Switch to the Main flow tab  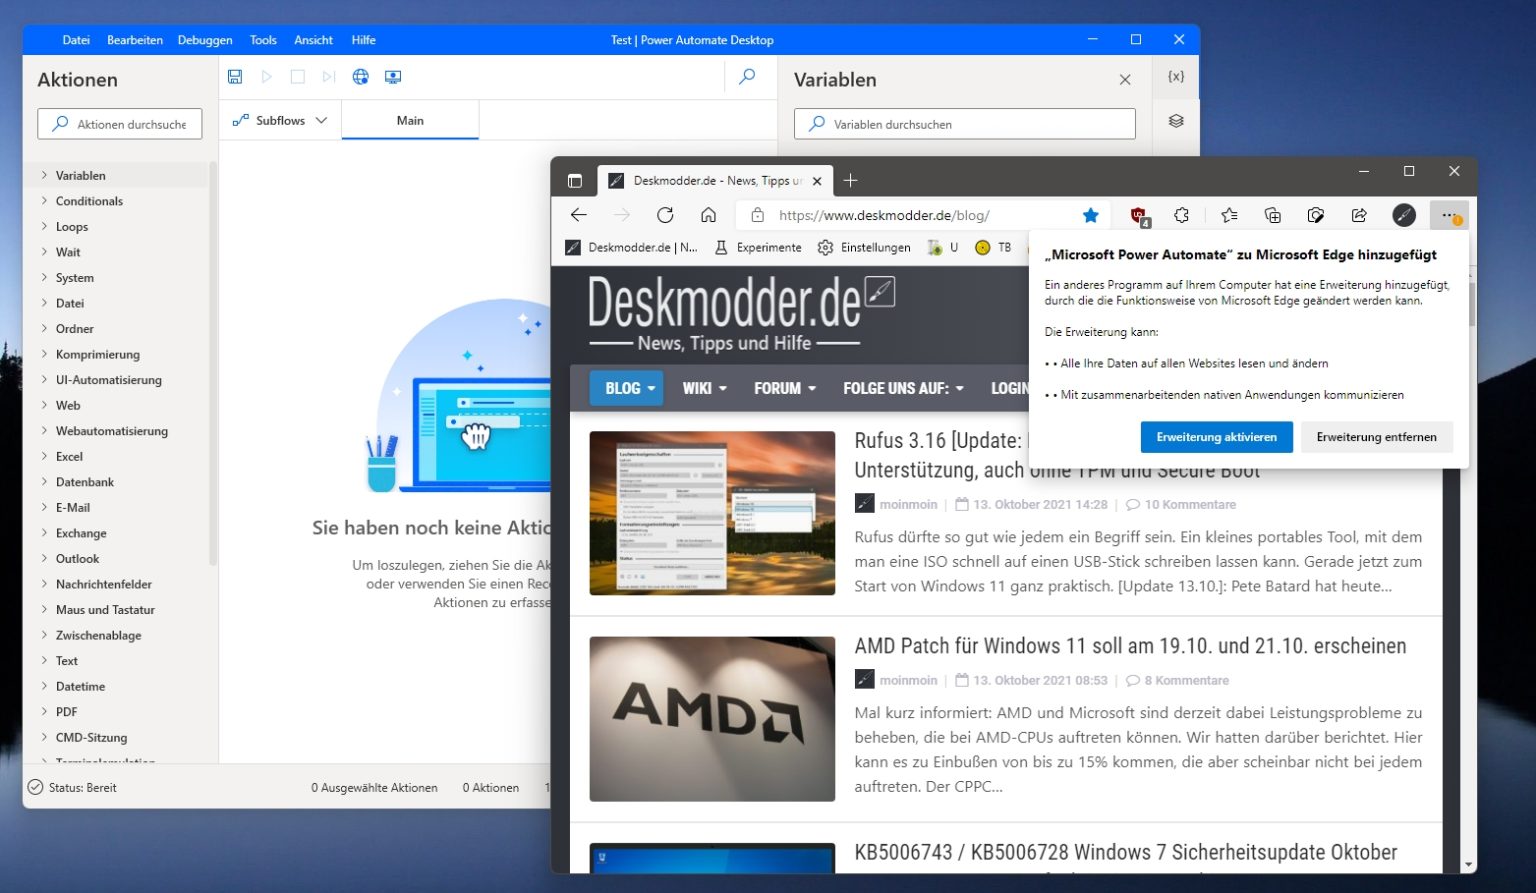click(x=410, y=119)
